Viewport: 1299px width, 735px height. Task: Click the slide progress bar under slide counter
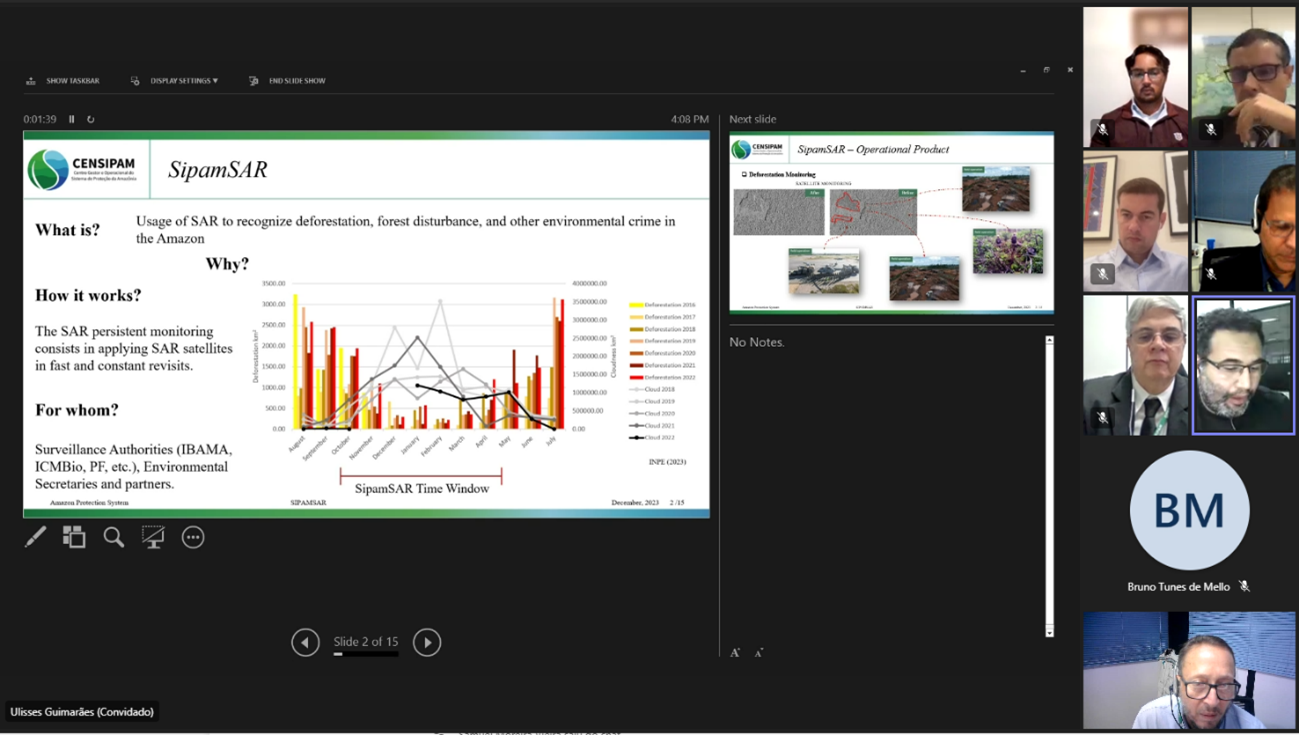[366, 654]
